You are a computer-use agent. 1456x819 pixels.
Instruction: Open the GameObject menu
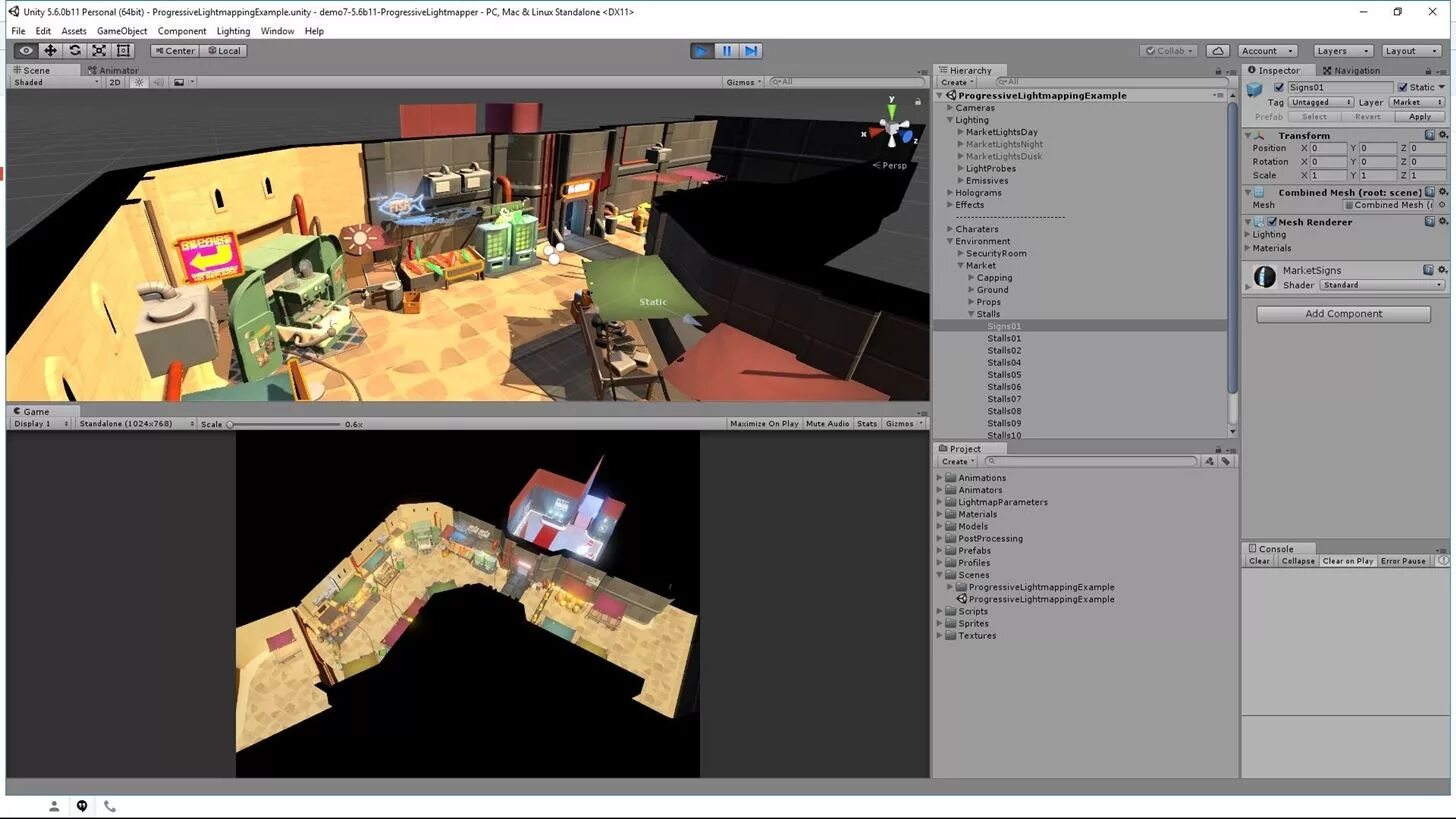point(122,31)
